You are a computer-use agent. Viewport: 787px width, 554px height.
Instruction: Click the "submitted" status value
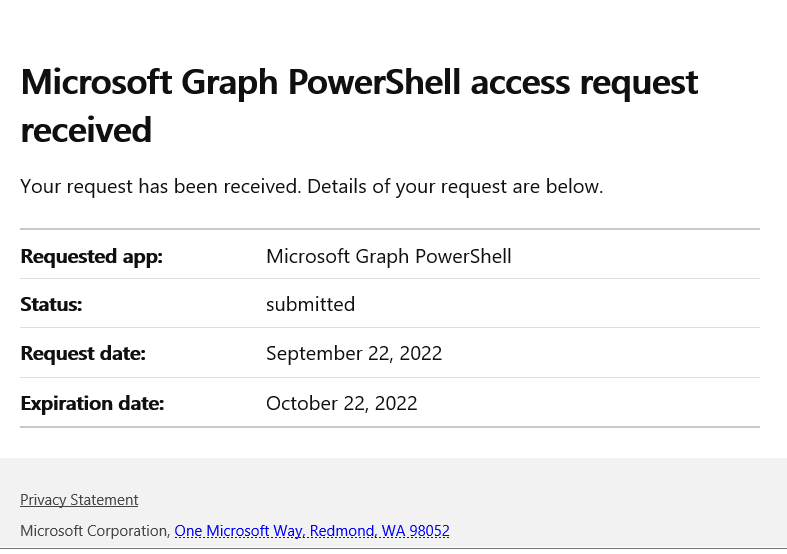(x=310, y=305)
